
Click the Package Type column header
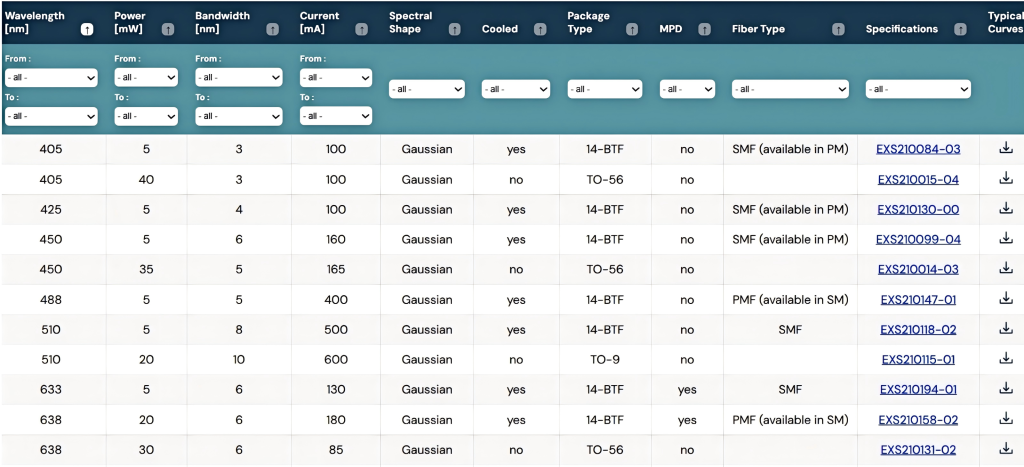click(x=586, y=23)
